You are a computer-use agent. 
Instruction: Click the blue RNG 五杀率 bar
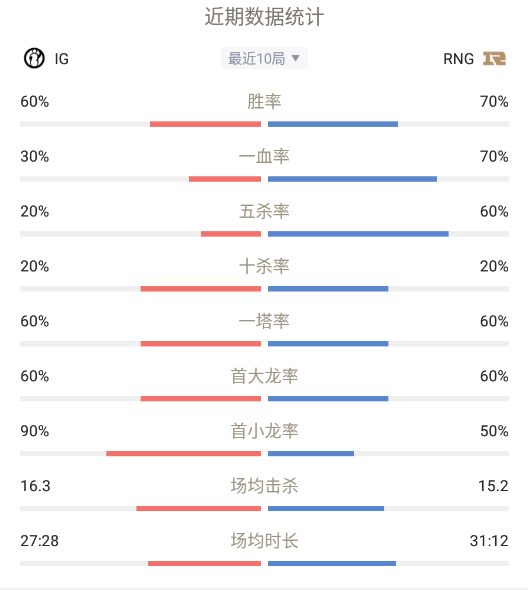tap(358, 234)
